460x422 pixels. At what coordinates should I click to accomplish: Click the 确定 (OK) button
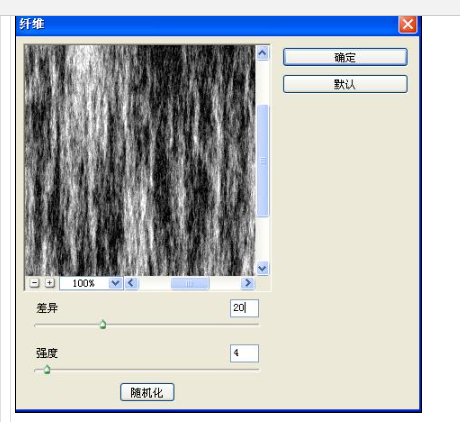point(345,57)
